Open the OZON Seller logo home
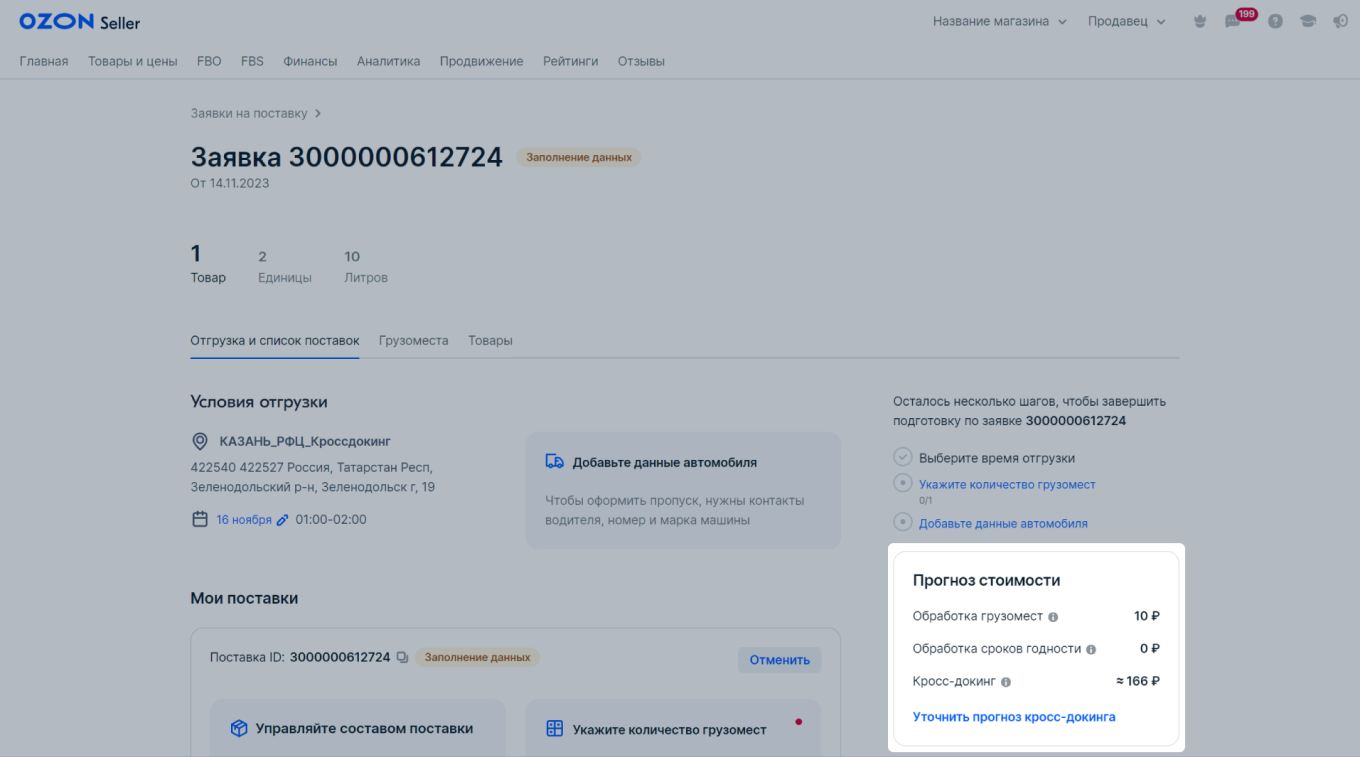This screenshot has width=1360, height=757. 80,21
